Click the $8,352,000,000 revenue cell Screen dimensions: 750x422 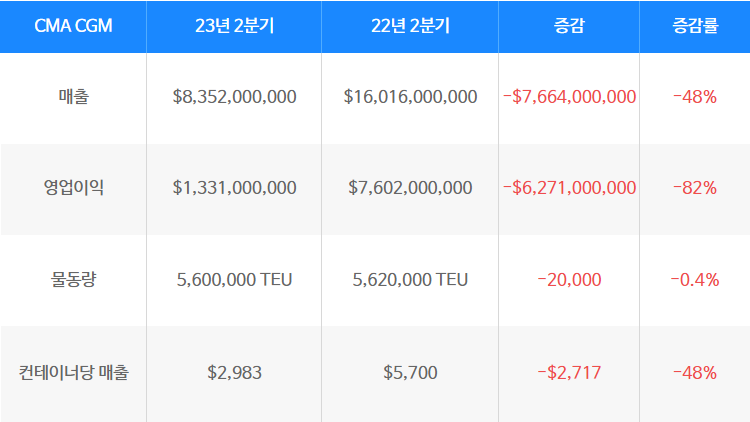click(234, 97)
